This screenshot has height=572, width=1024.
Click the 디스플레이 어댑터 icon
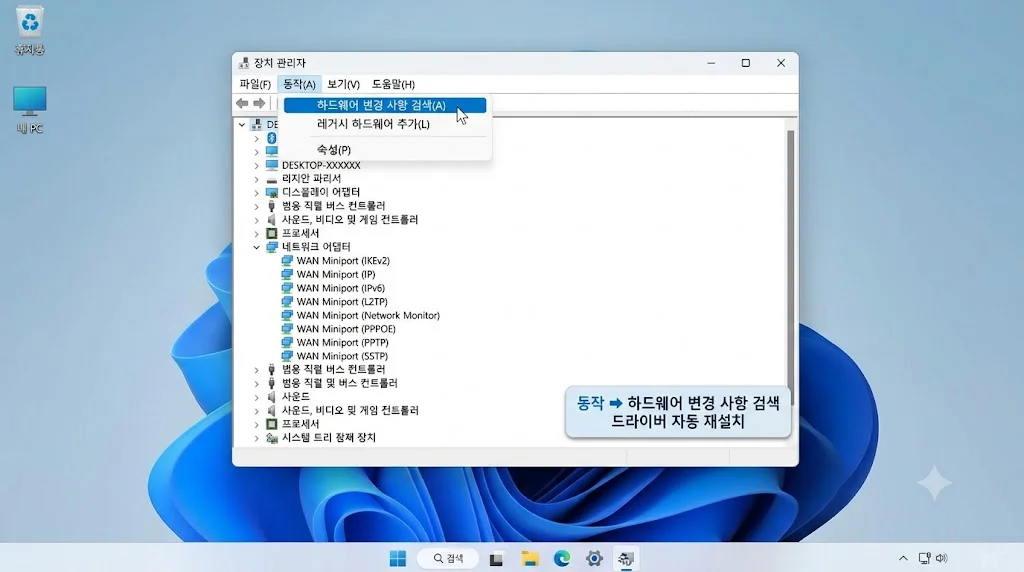click(x=272, y=193)
